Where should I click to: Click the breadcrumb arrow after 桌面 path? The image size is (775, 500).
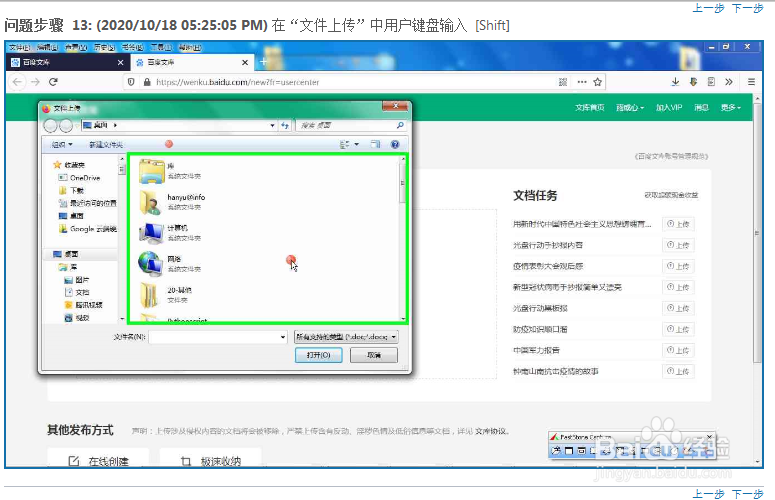pos(115,125)
